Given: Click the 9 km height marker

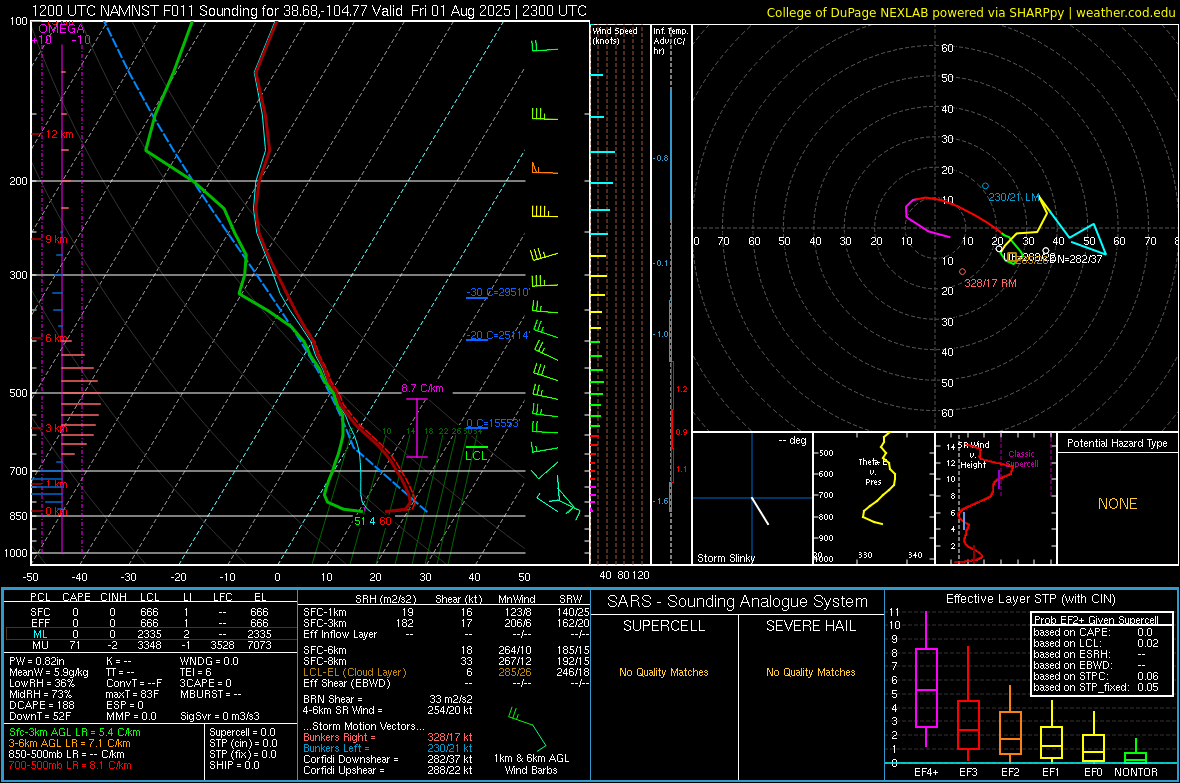Looking at the screenshot, I should (56, 239).
